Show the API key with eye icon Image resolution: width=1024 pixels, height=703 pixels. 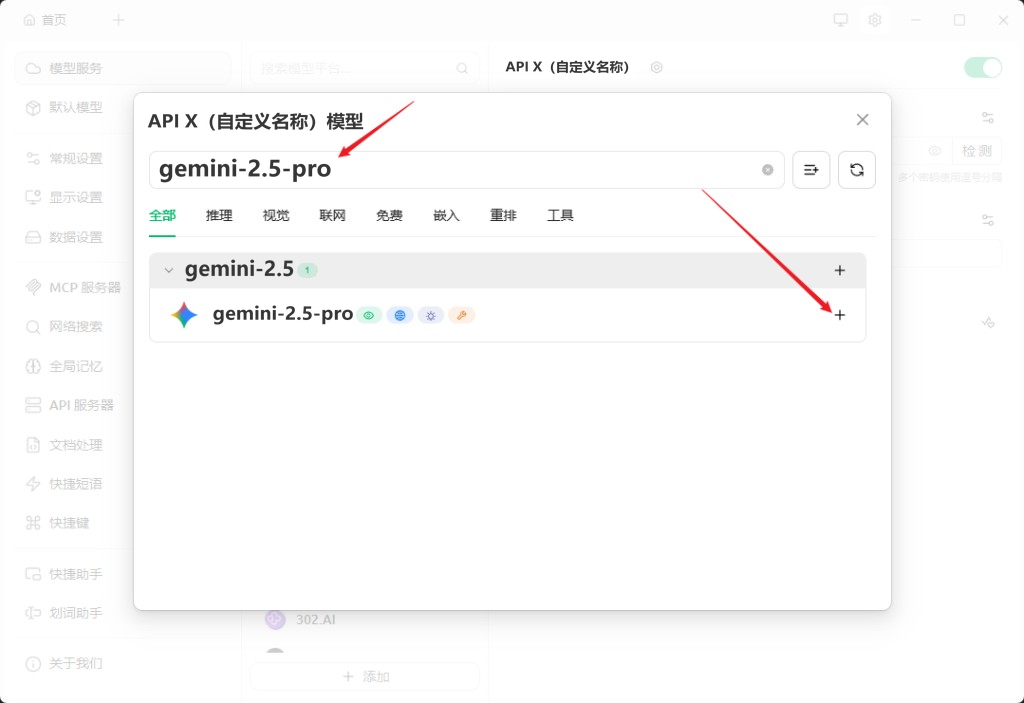(x=935, y=151)
